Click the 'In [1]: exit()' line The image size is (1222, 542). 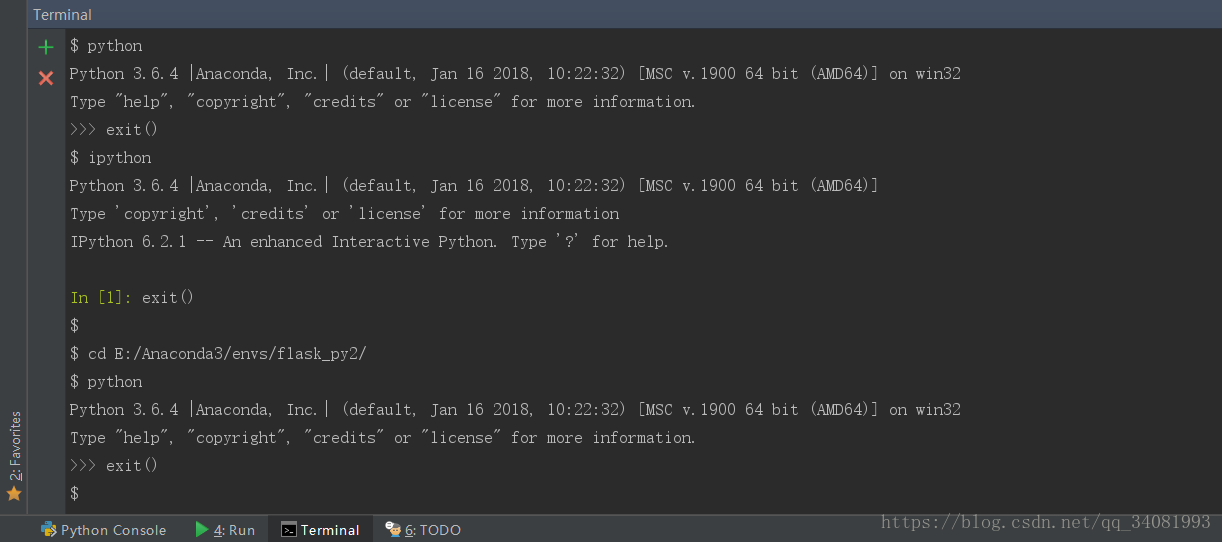coord(132,297)
